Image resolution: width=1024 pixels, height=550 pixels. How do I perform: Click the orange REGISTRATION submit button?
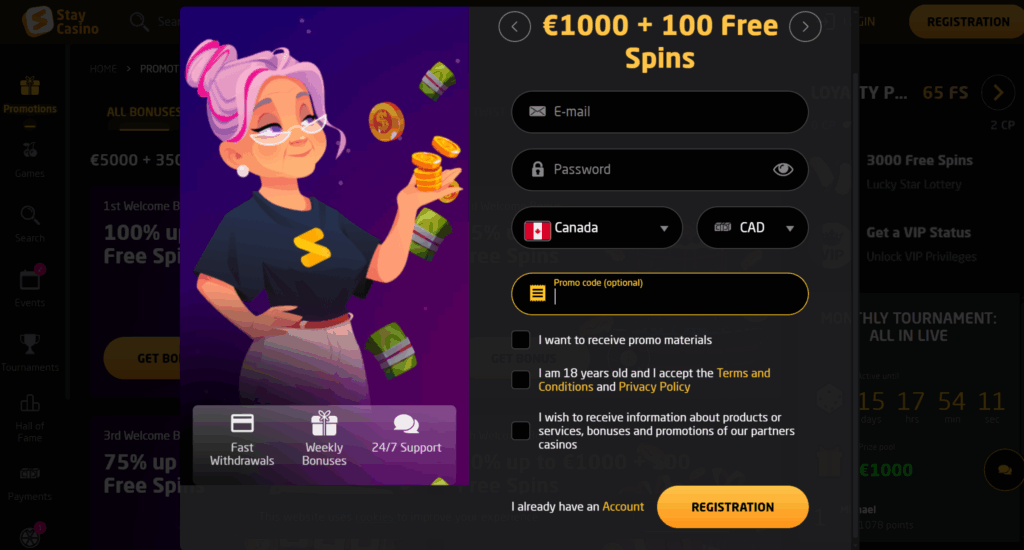click(733, 507)
